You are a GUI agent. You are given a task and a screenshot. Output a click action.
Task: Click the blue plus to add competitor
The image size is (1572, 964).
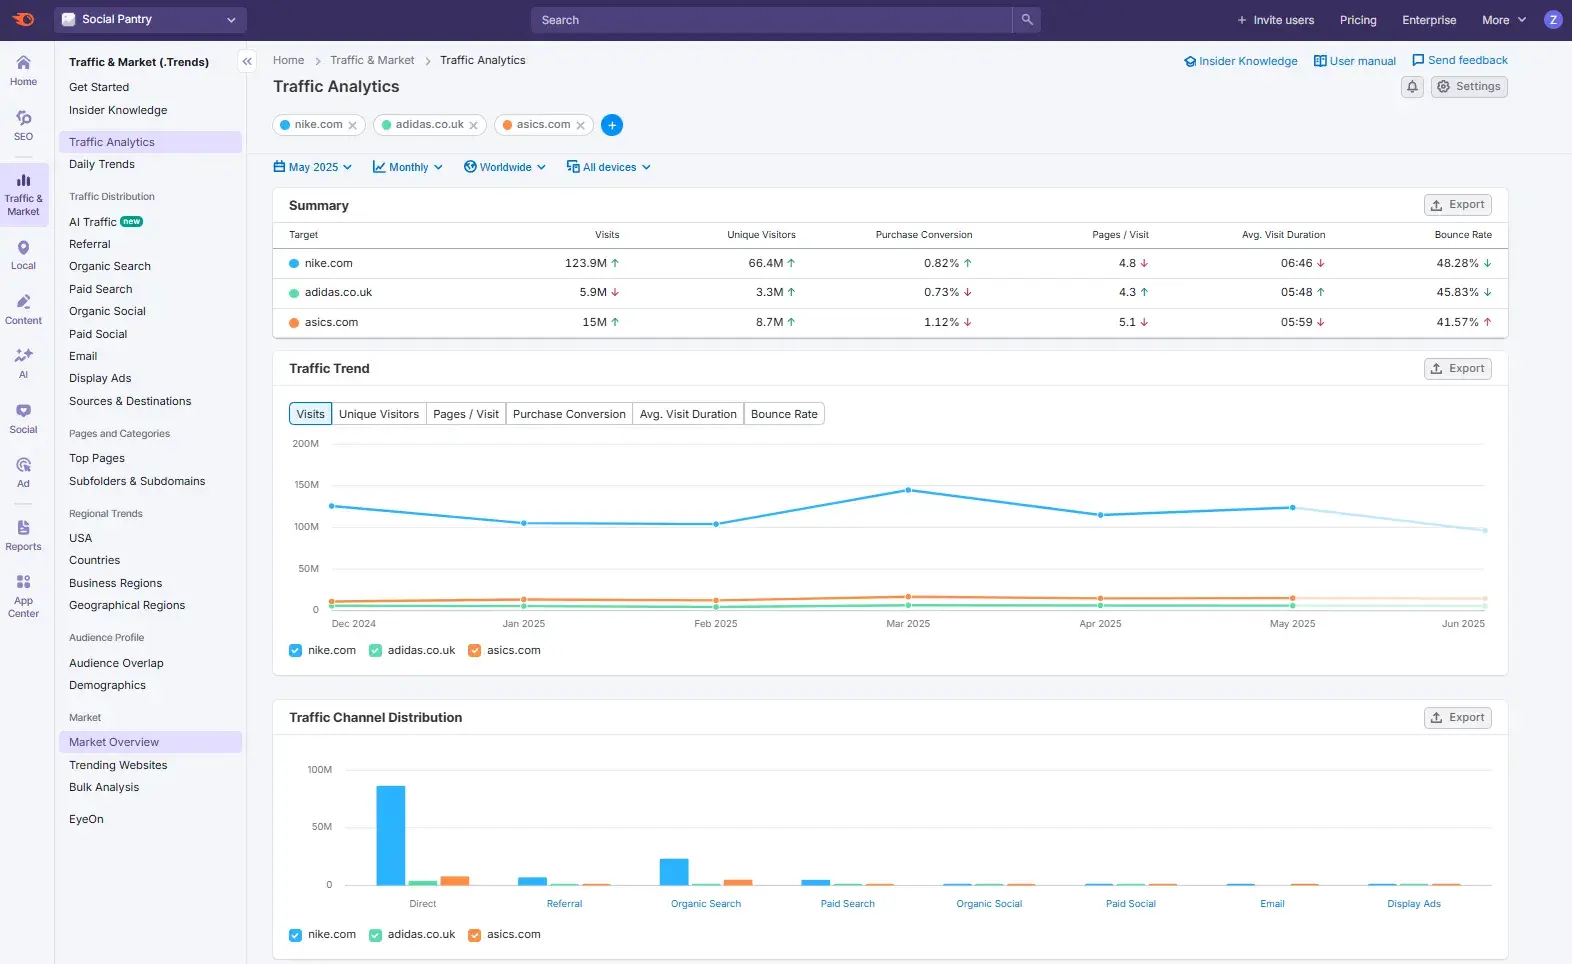612,125
